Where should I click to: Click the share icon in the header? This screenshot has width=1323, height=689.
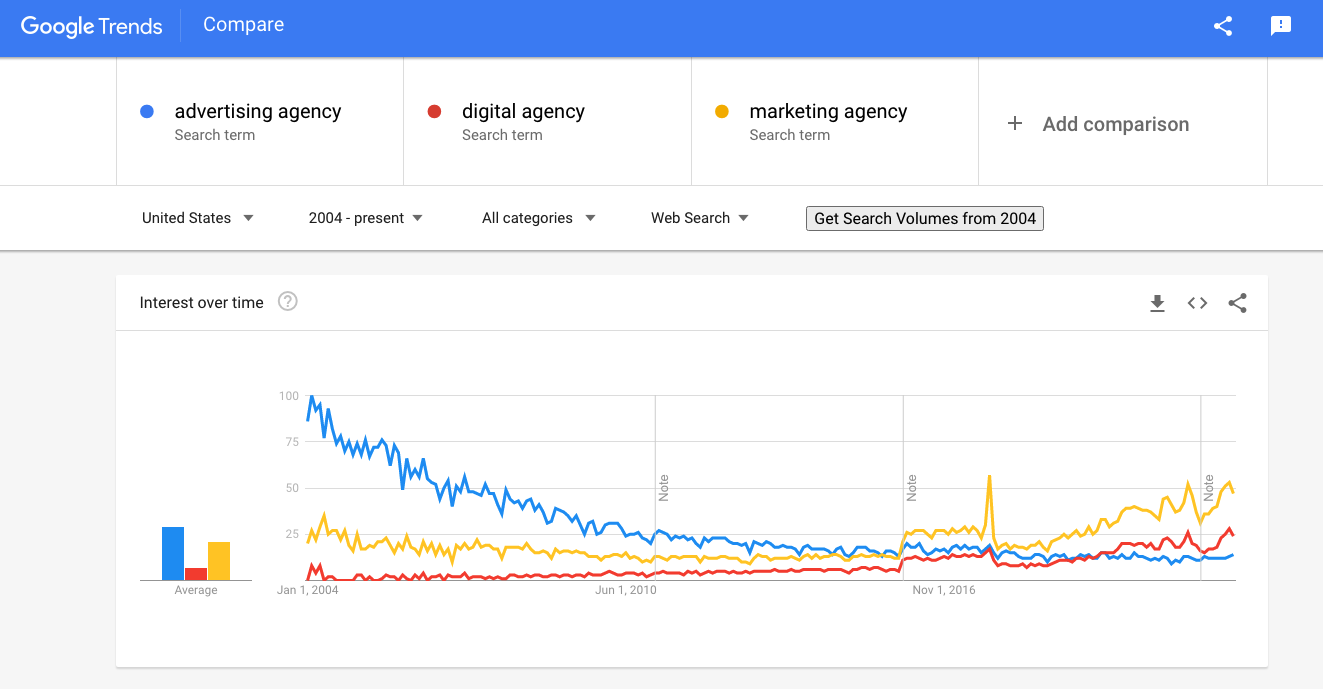pos(1222,26)
